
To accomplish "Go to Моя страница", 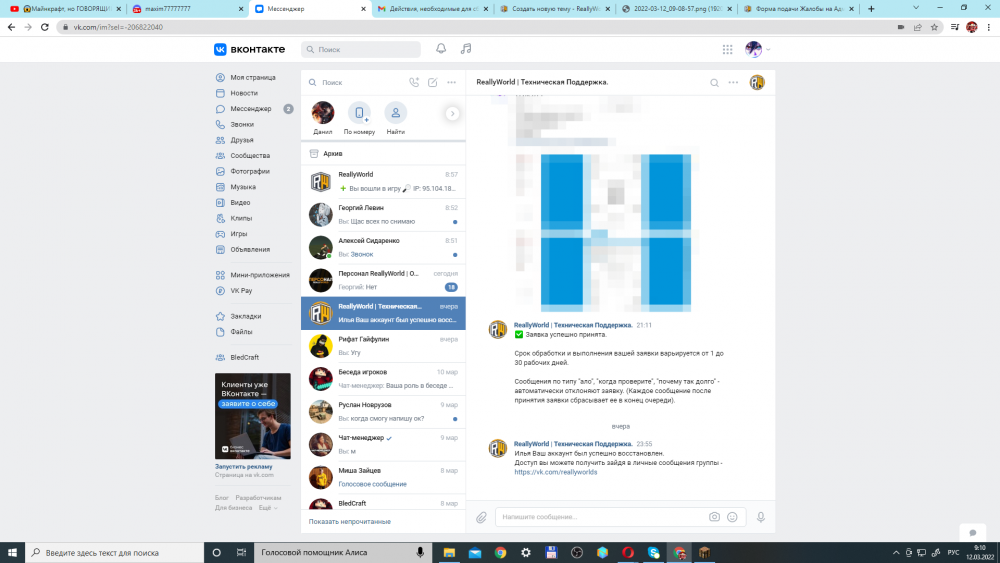I will [253, 77].
